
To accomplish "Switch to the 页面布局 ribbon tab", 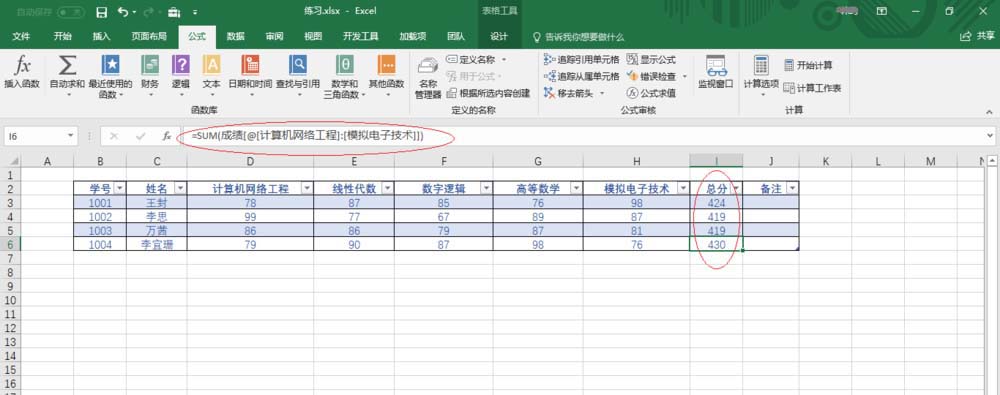I will (149, 37).
